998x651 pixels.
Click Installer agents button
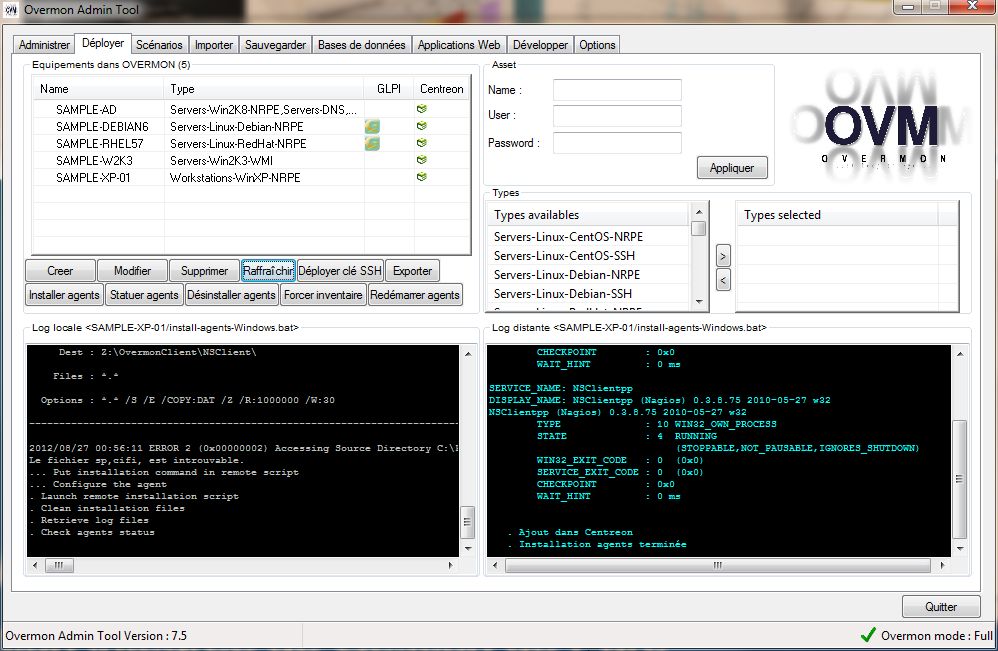coord(64,295)
